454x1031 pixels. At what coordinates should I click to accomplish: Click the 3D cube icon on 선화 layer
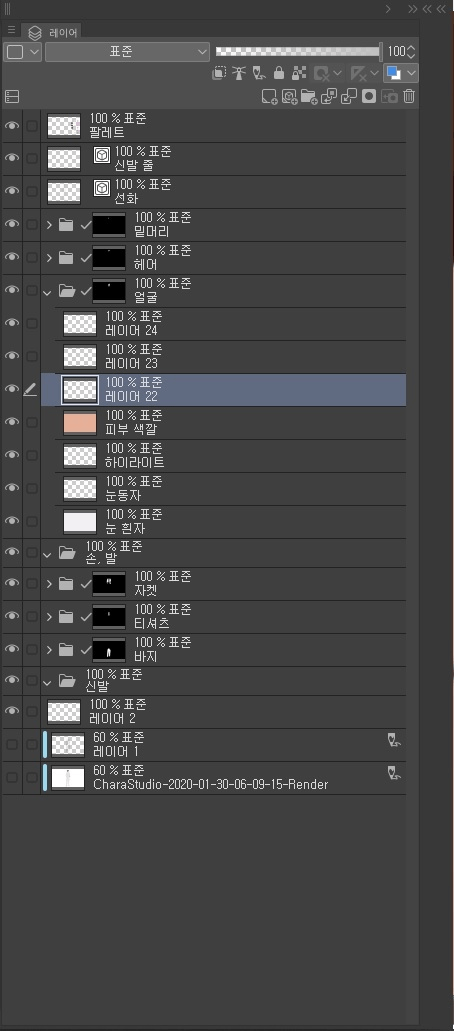(x=102, y=189)
